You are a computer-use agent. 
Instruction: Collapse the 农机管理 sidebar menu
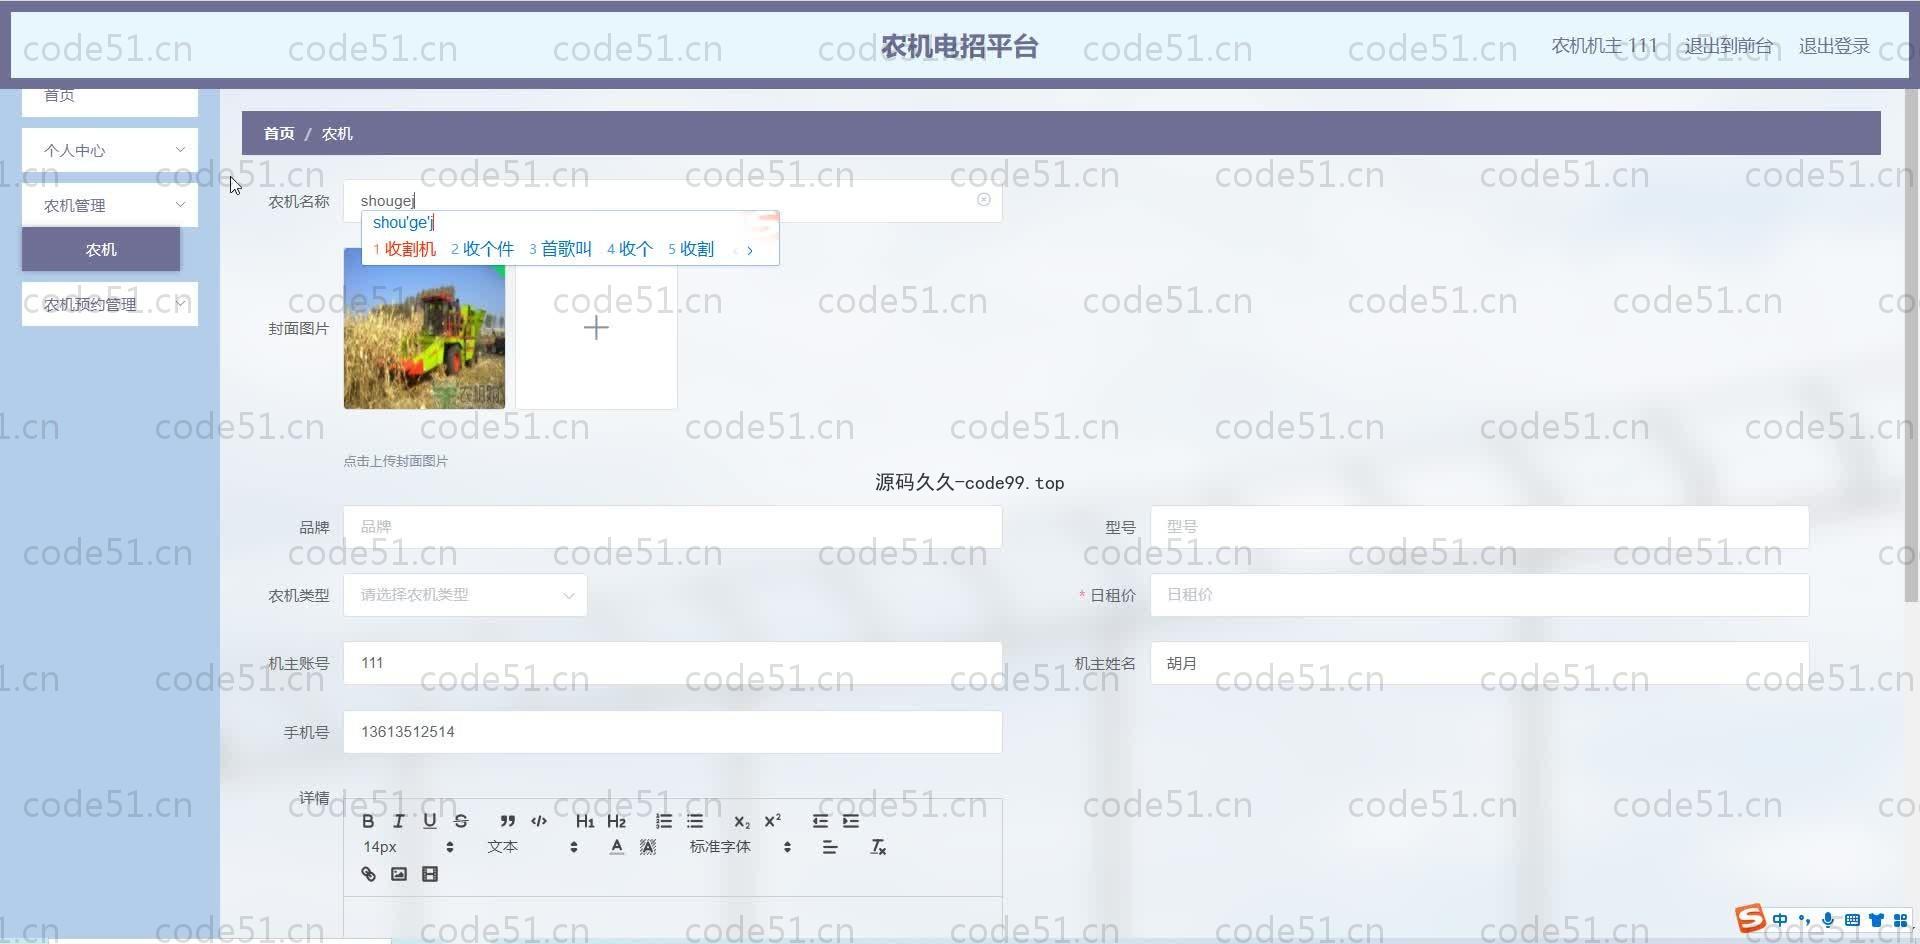pyautogui.click(x=110, y=205)
